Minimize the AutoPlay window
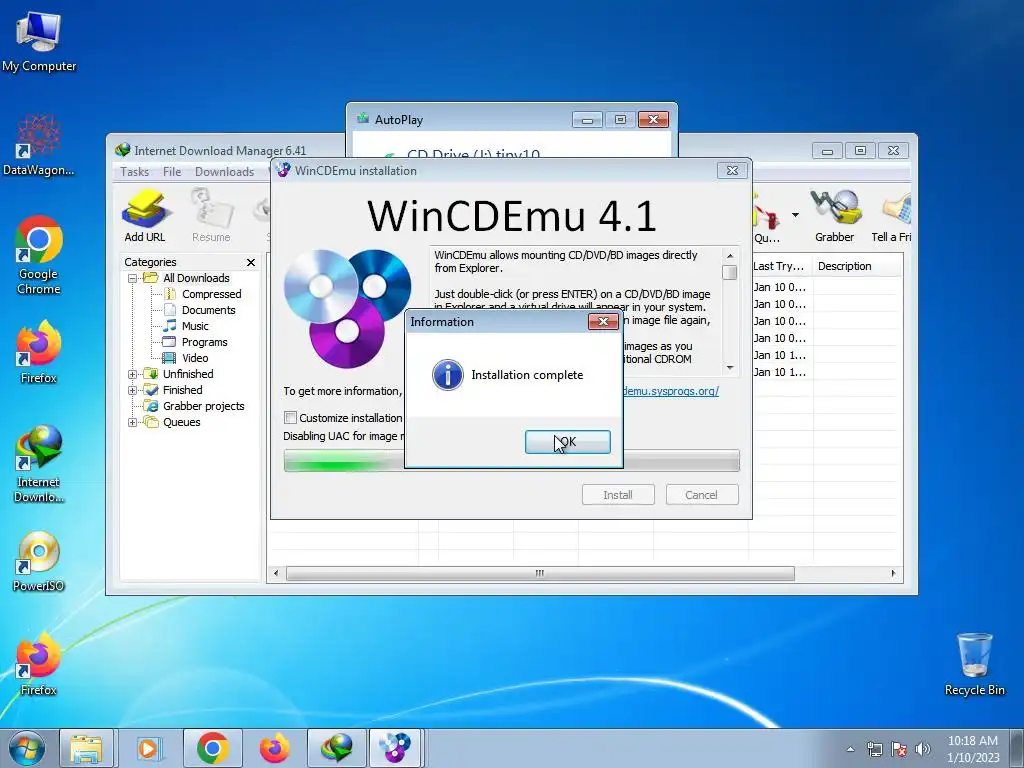1024x768 pixels. pyautogui.click(x=587, y=120)
